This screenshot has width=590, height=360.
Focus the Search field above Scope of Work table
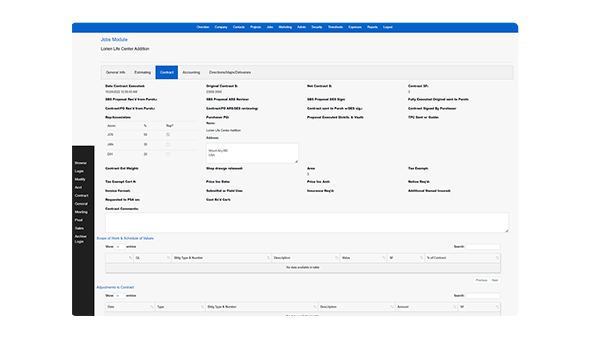click(x=483, y=247)
